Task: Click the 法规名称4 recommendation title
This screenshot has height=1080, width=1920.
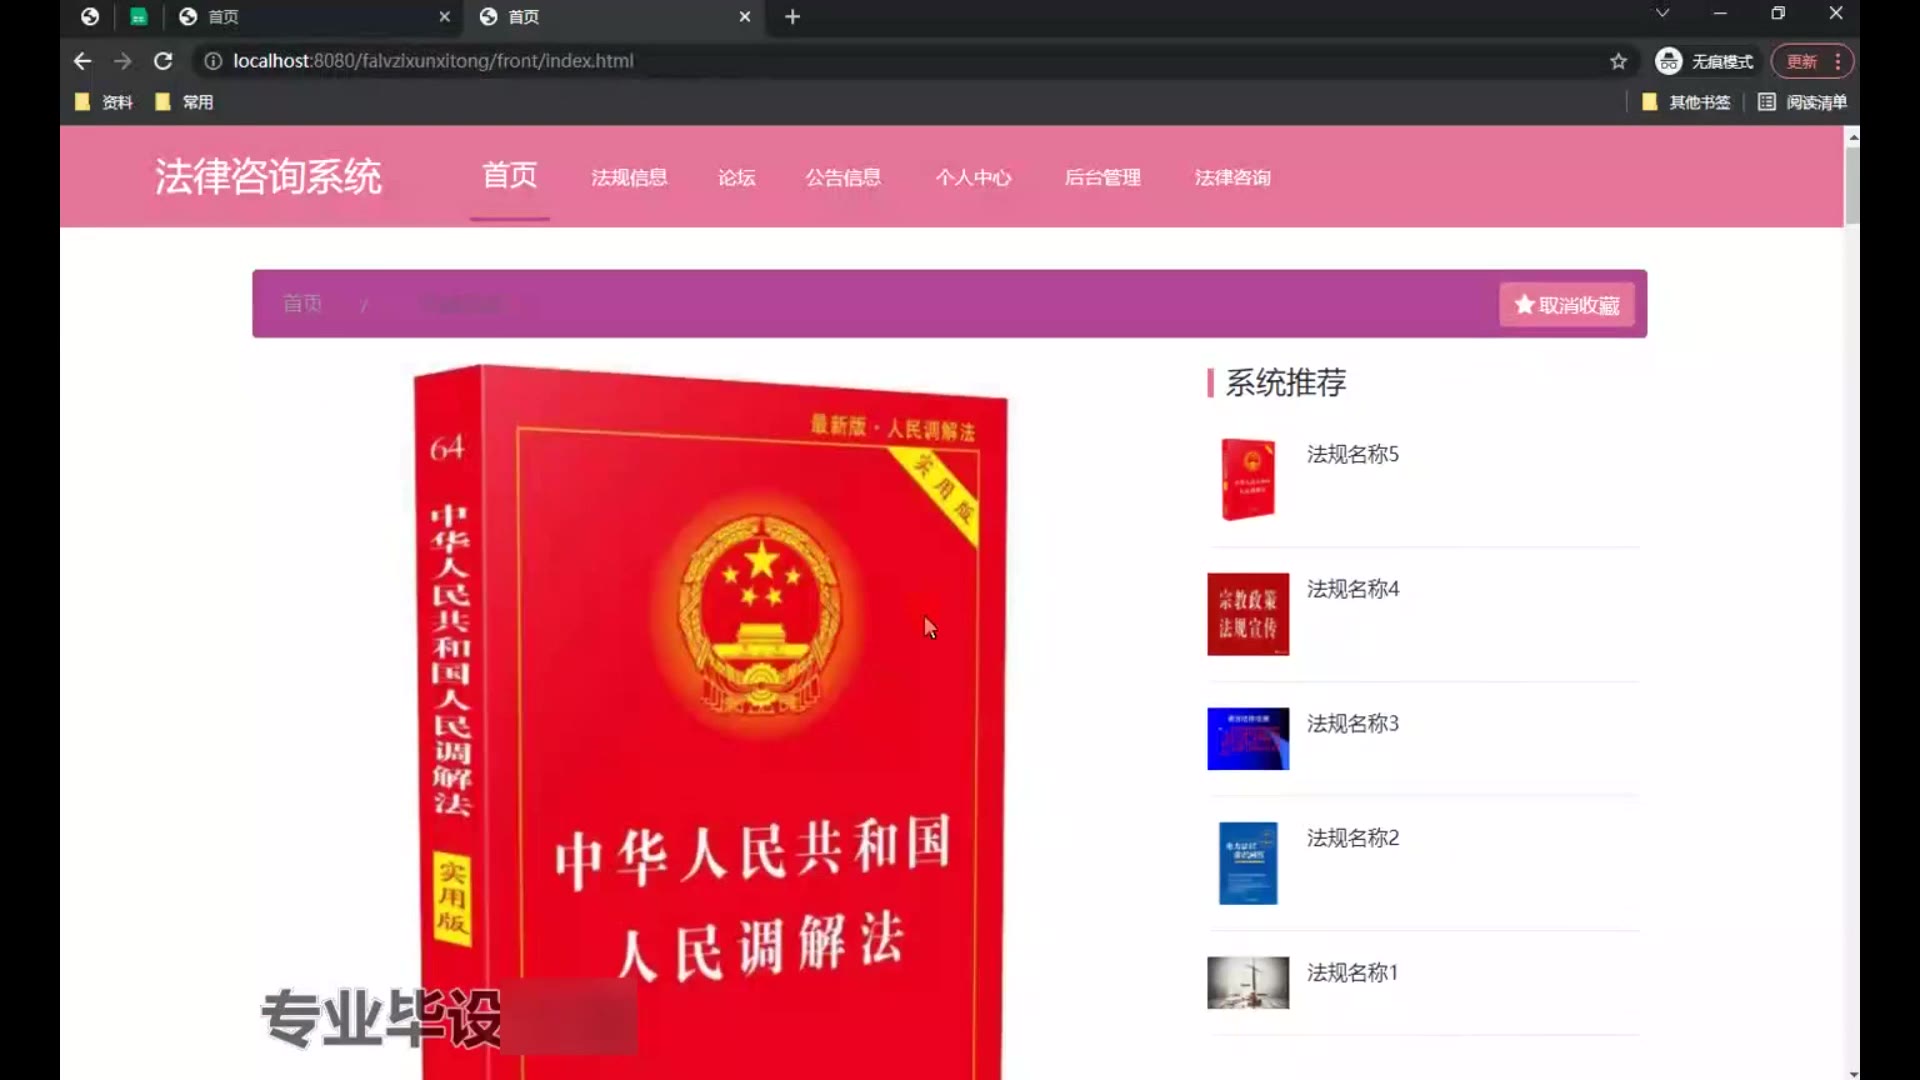Action: 1352,589
